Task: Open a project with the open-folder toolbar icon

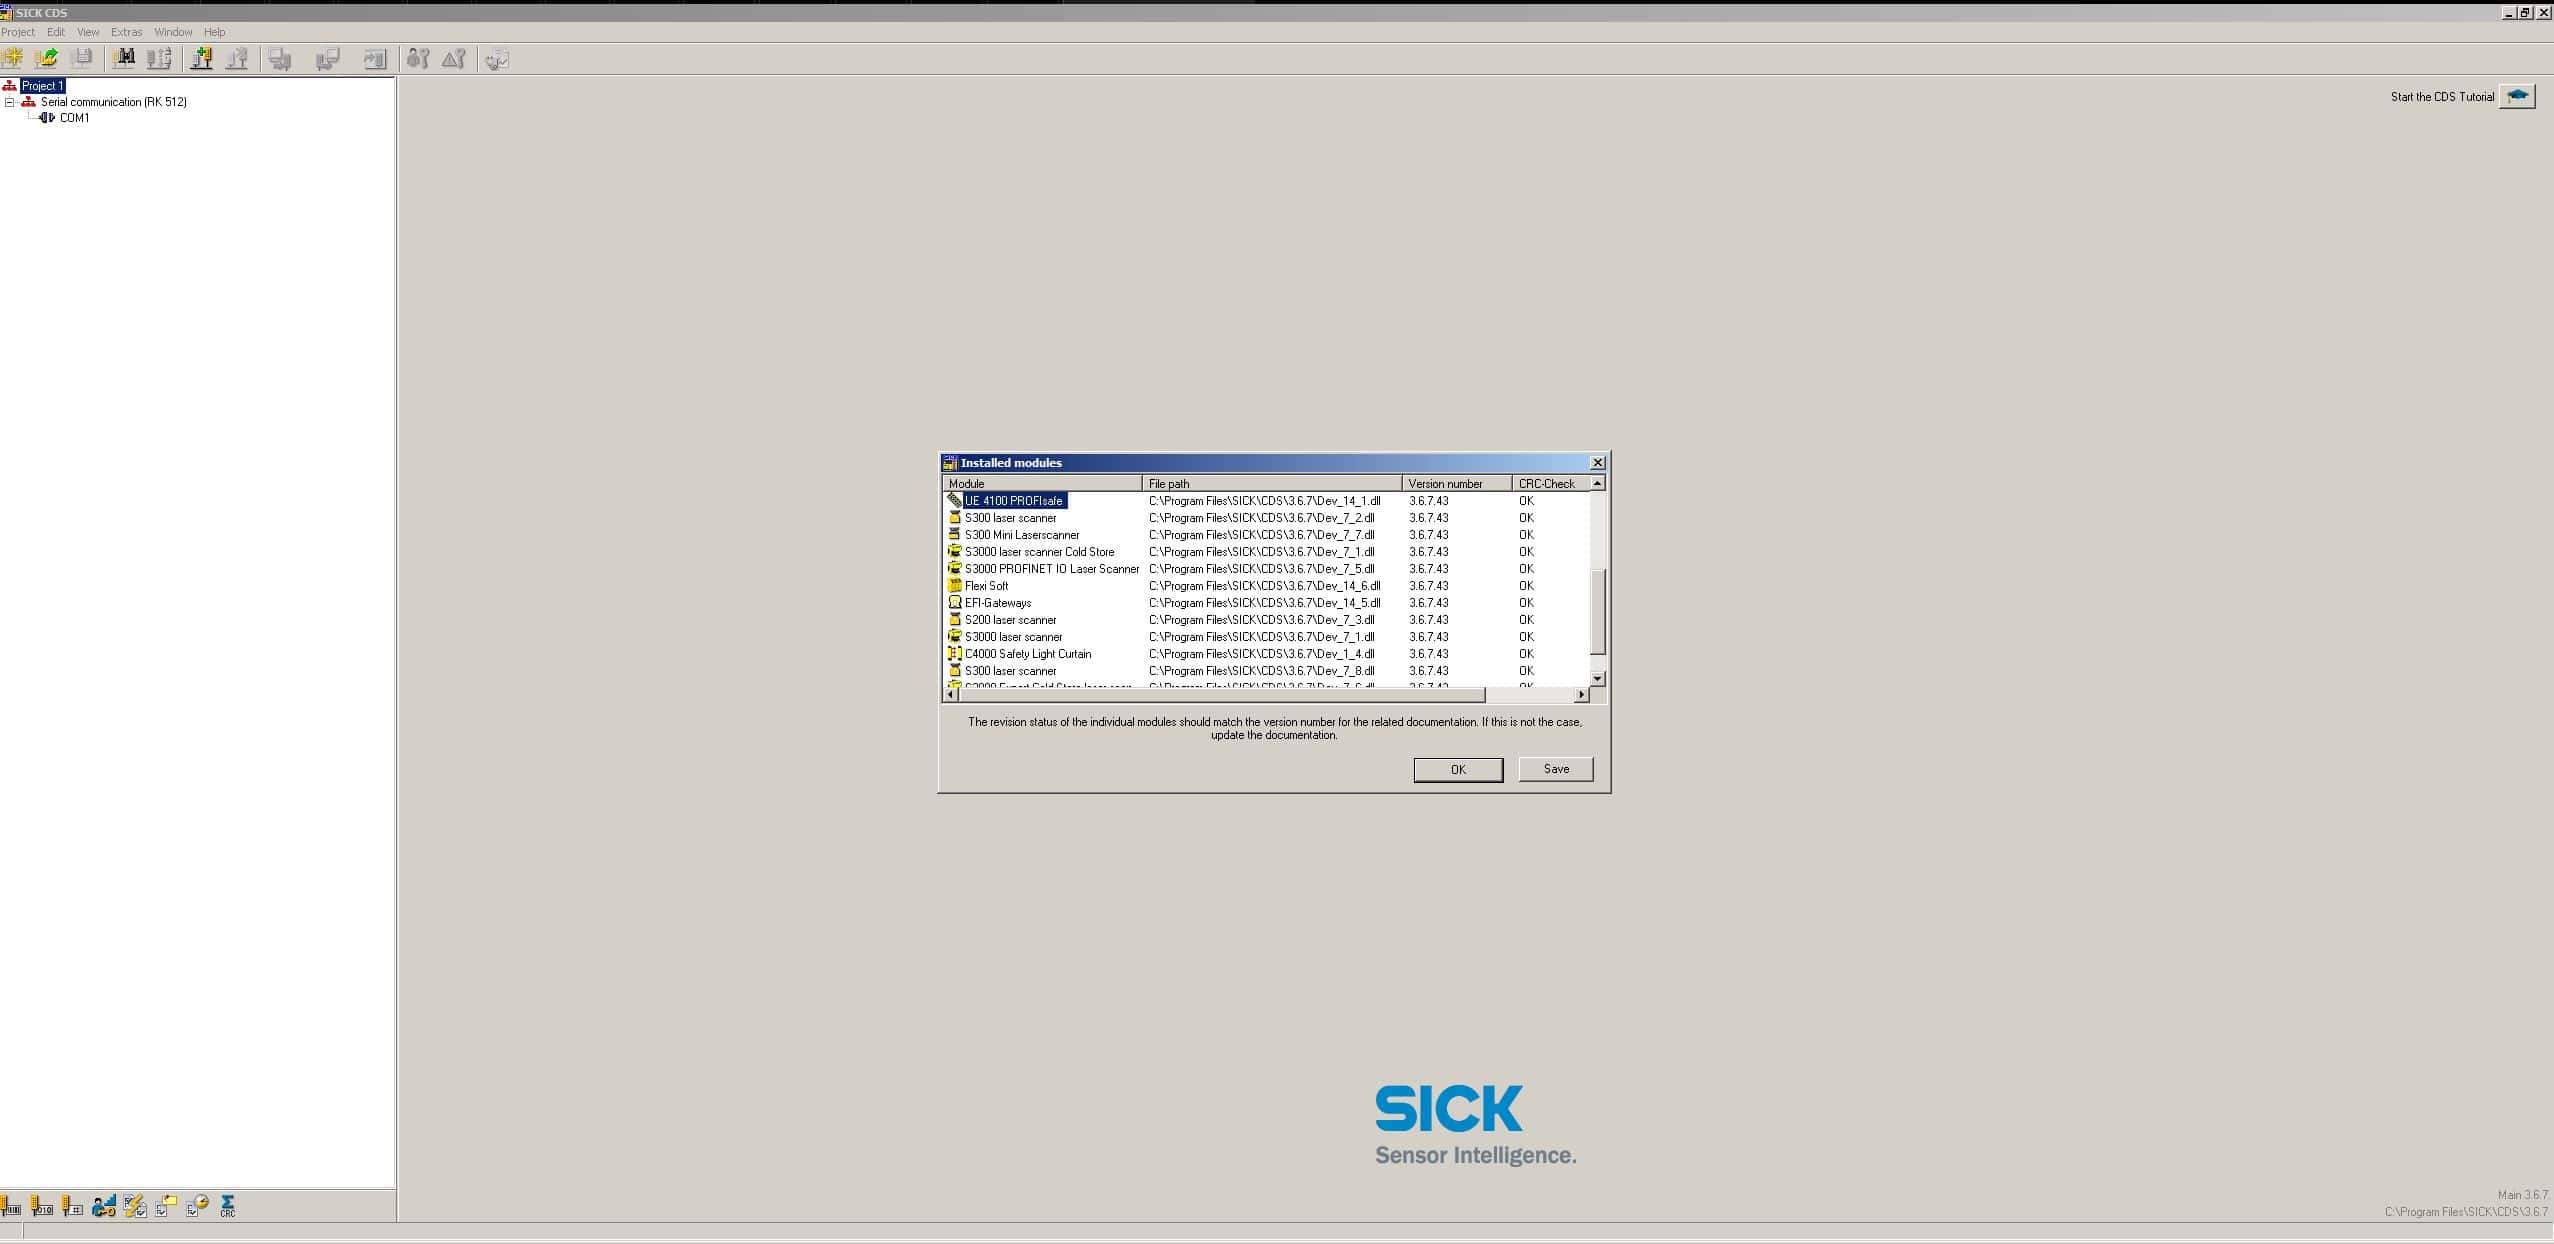Action: (x=46, y=58)
